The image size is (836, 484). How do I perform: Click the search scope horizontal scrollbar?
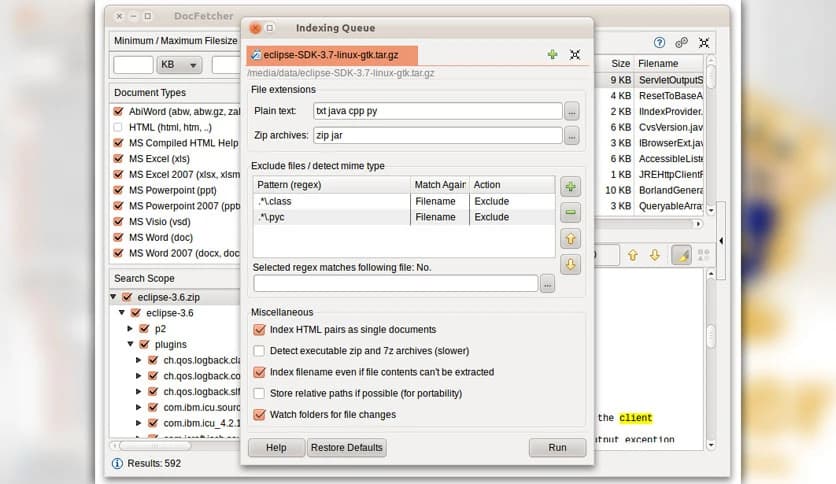[155, 446]
